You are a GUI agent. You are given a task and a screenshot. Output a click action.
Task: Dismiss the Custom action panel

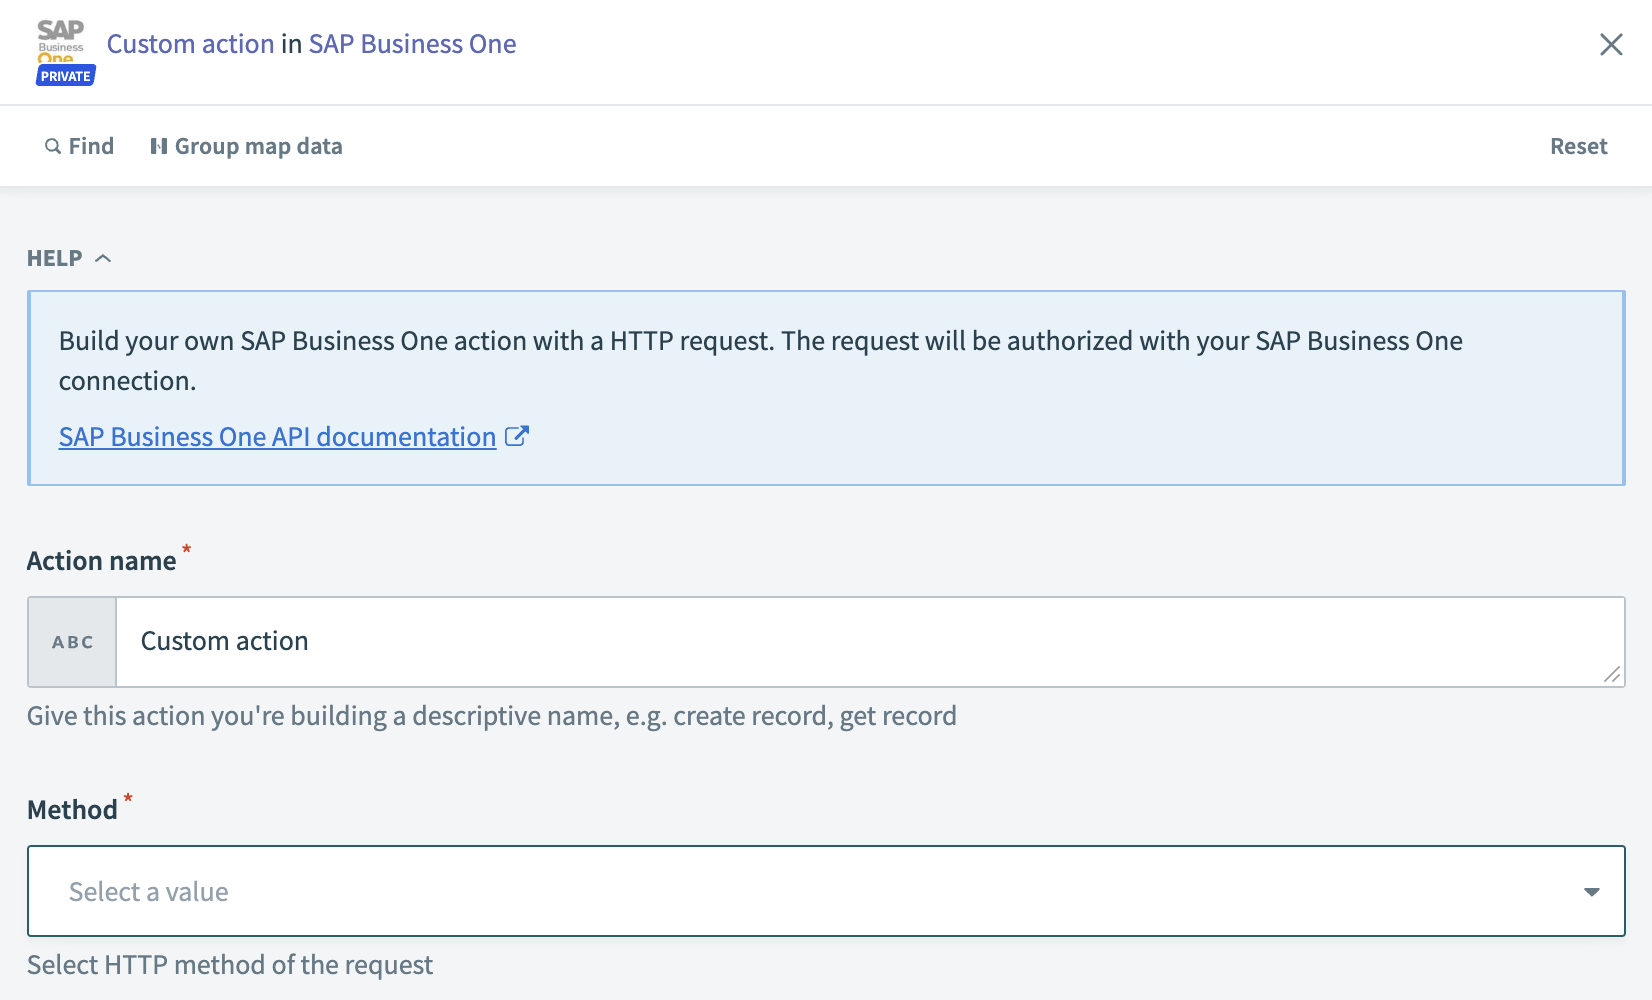tap(1612, 44)
